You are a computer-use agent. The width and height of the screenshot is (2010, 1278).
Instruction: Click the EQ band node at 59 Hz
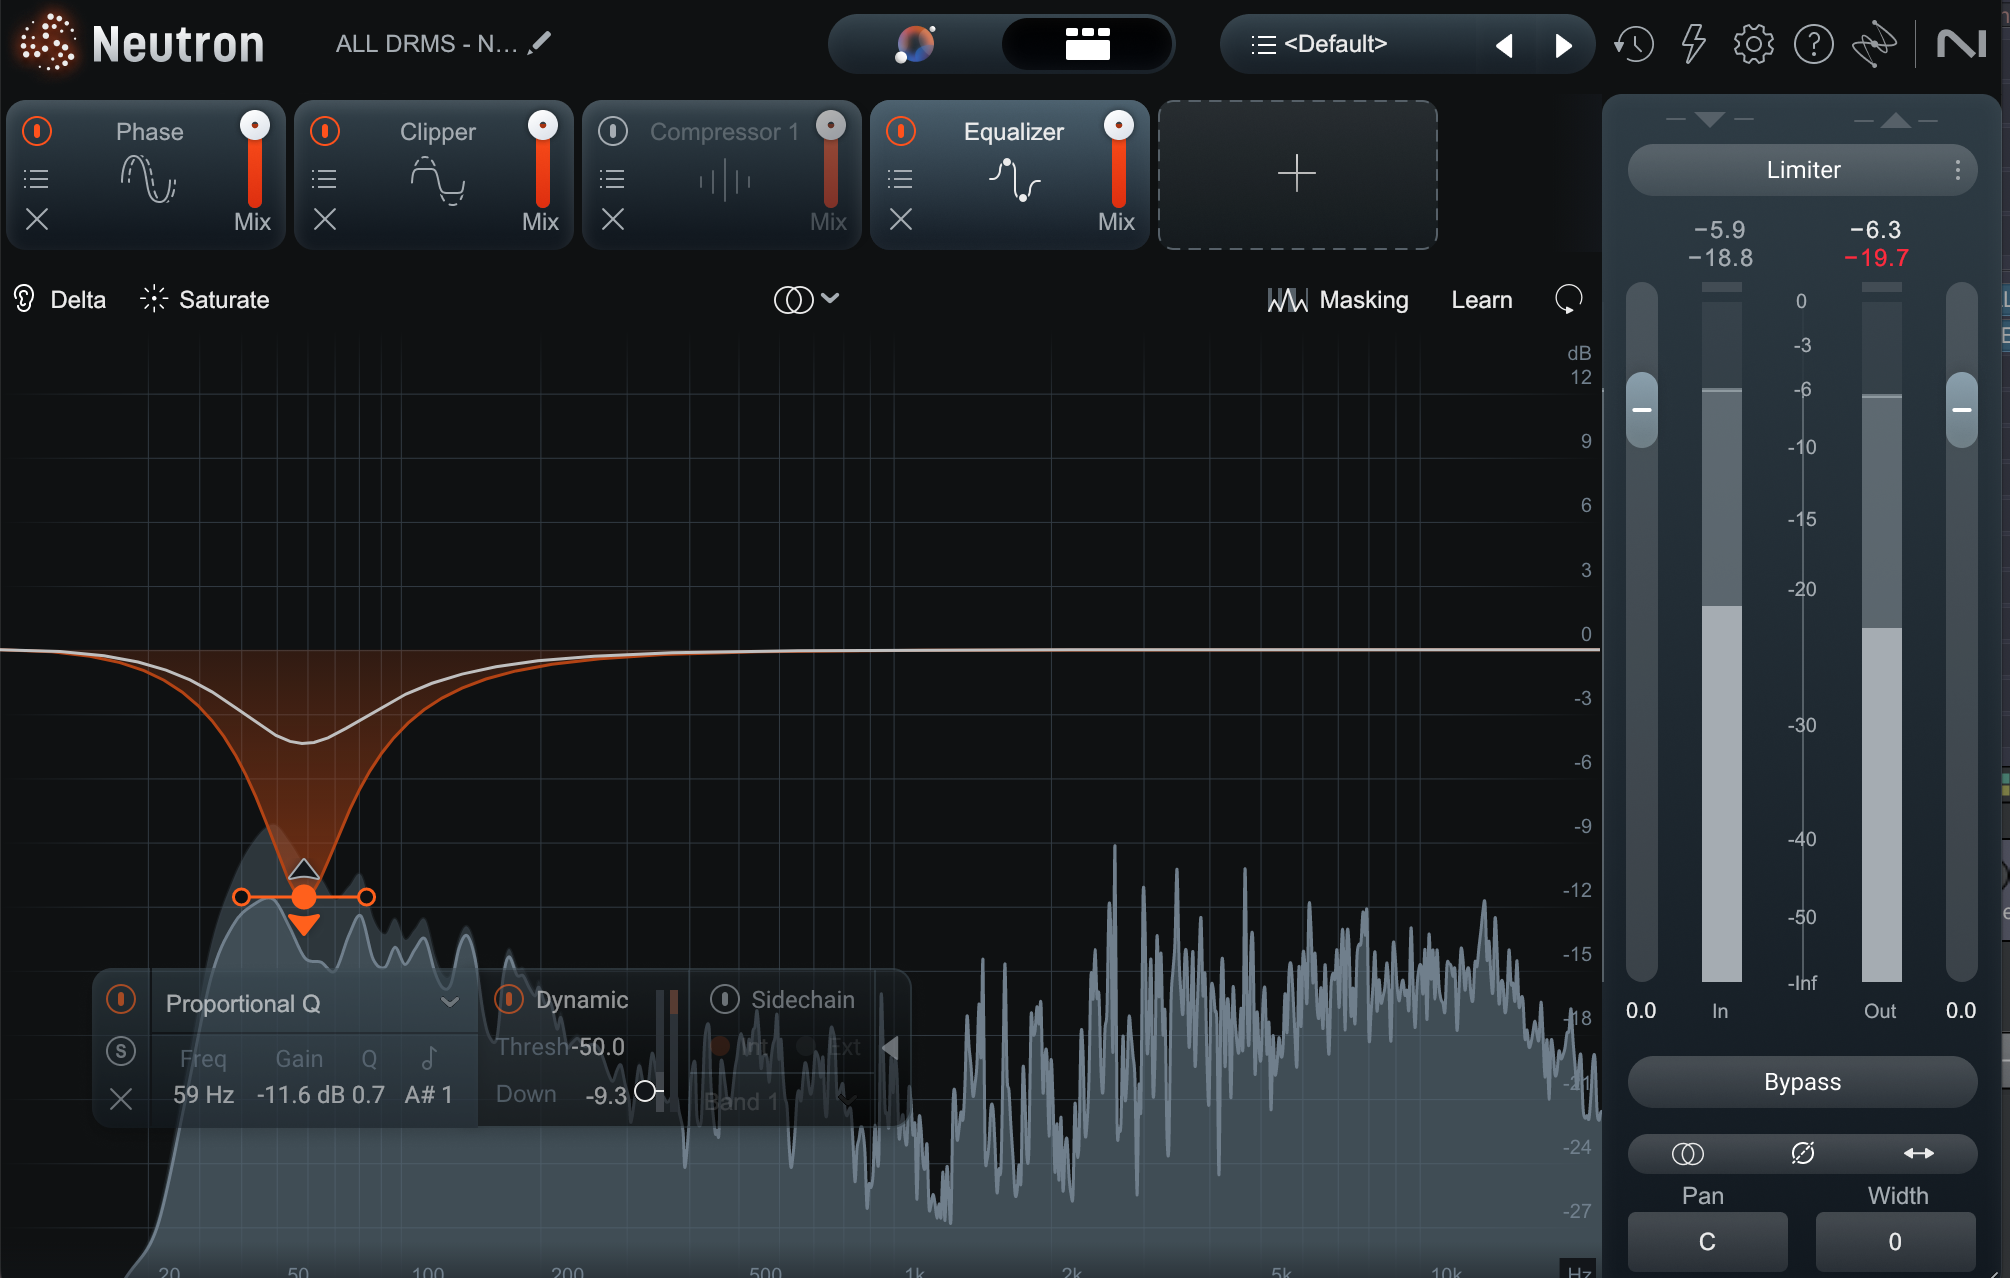click(304, 897)
